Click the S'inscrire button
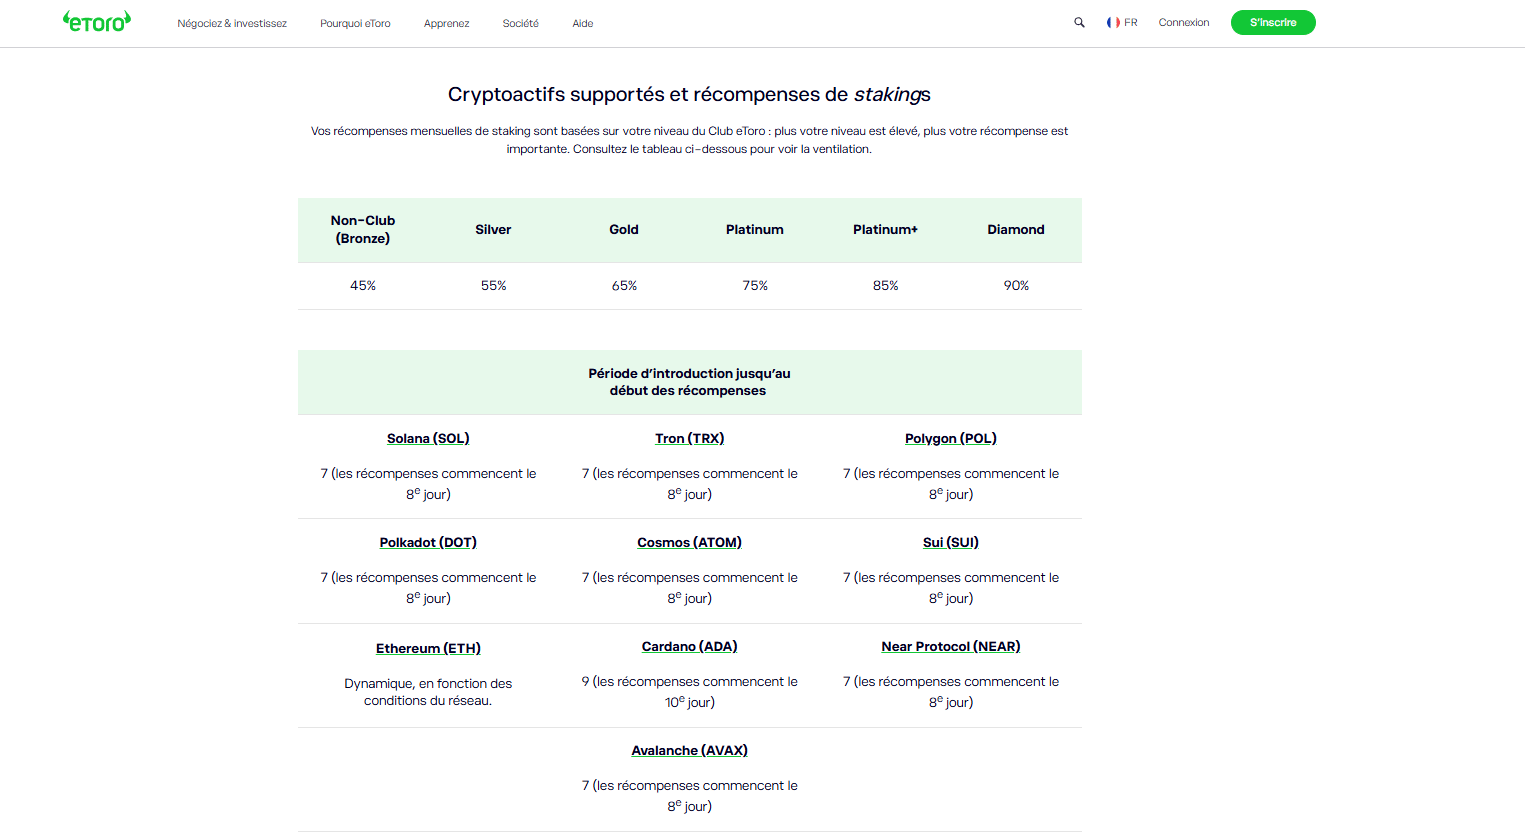Viewport: 1525px width, 835px height. pos(1273,22)
